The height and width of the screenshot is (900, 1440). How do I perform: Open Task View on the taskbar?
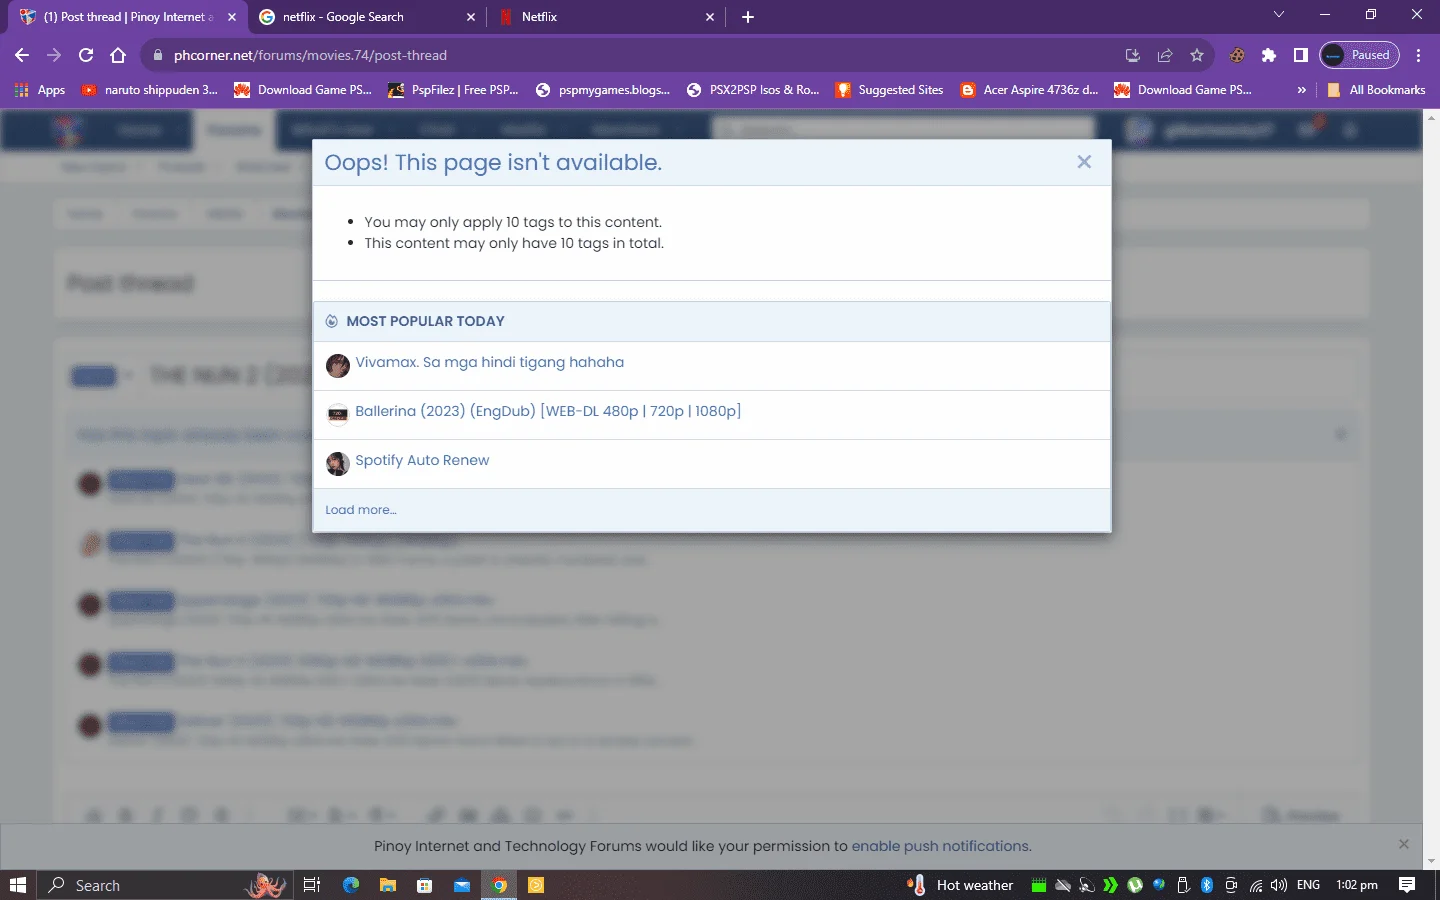point(312,885)
